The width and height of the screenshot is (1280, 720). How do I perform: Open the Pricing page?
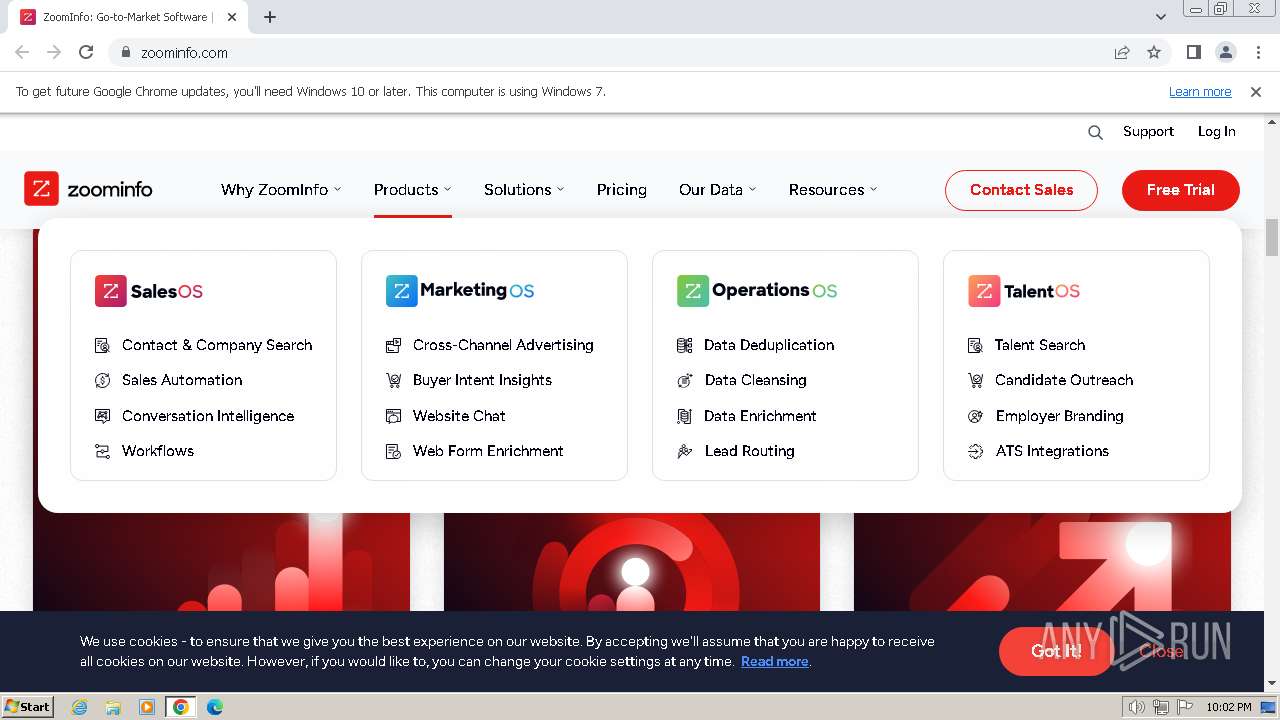[x=622, y=190]
